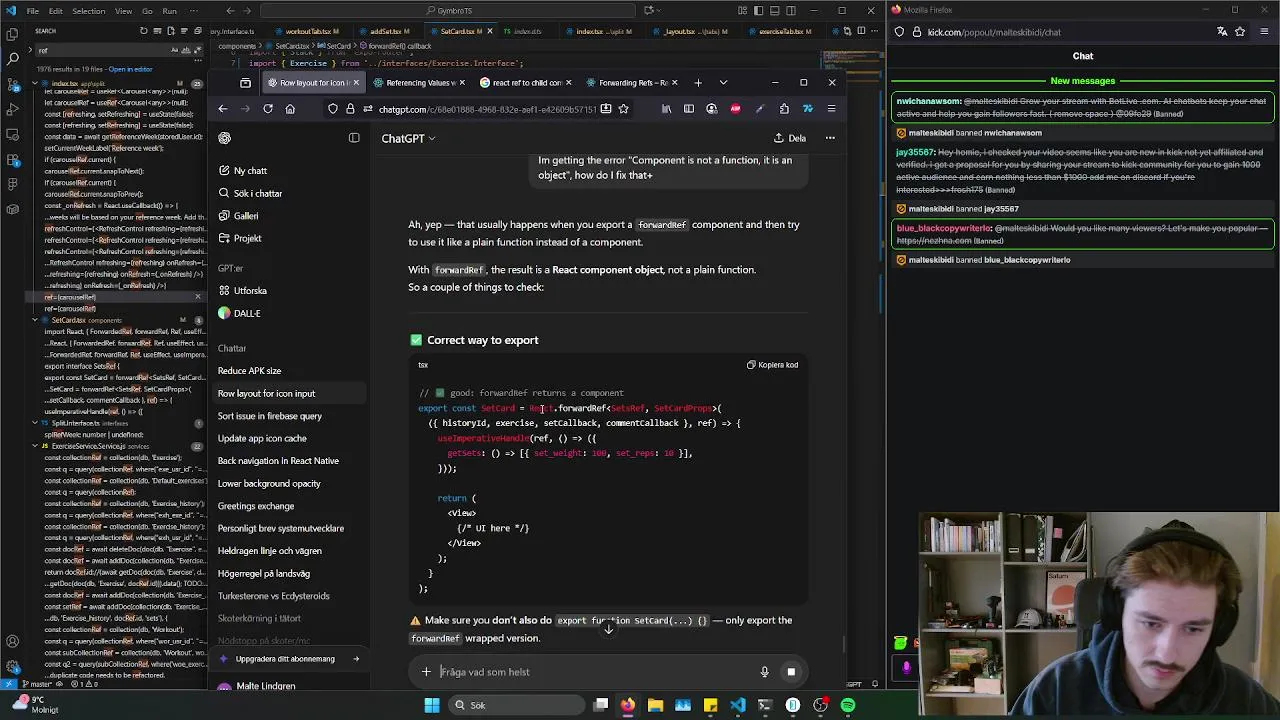This screenshot has width=1280, height=720.
Task: Open File Explorer from taskbar
Action: click(x=655, y=705)
